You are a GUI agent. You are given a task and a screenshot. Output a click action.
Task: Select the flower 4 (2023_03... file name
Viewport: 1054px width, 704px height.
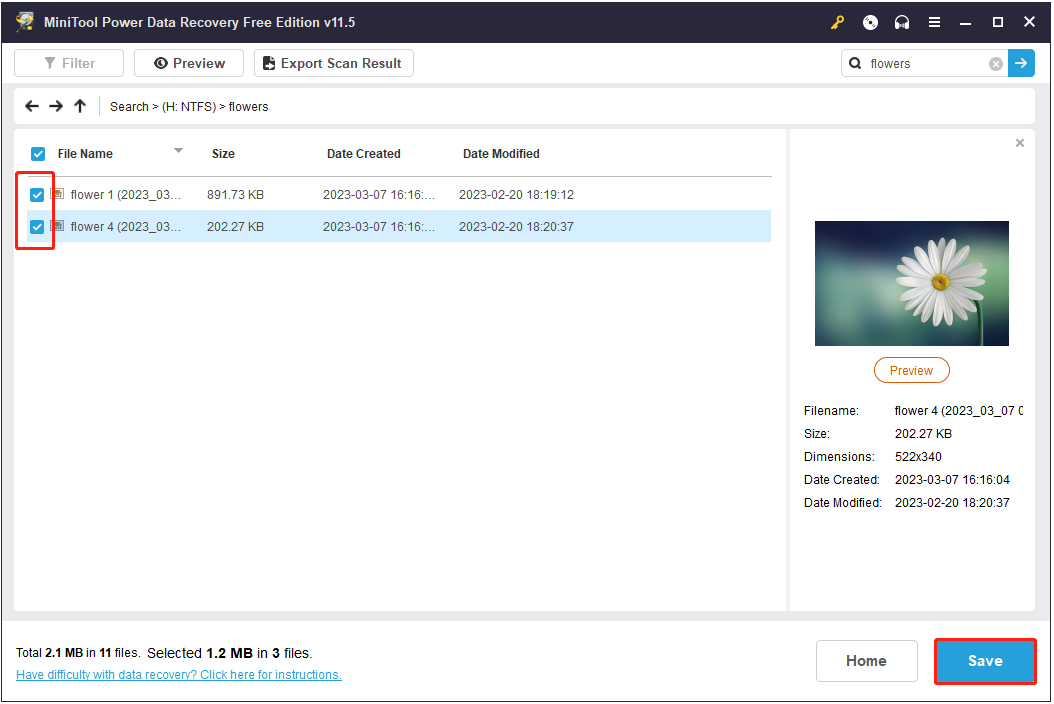(126, 227)
